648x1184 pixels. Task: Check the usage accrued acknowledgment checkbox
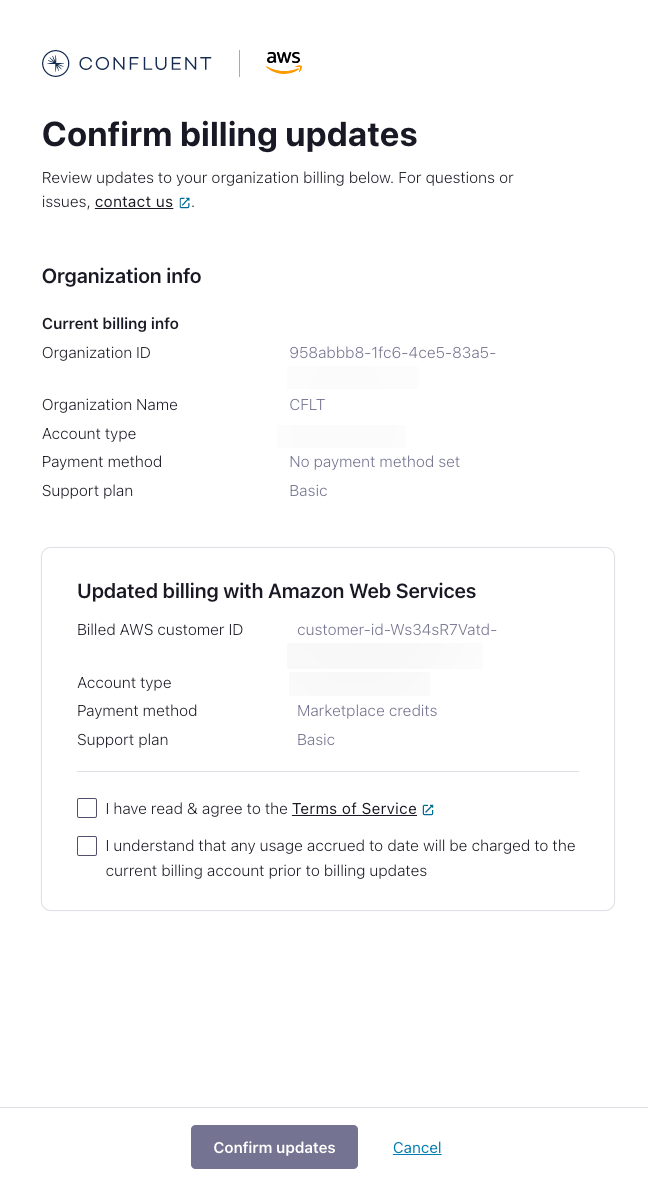pyautogui.click(x=87, y=845)
